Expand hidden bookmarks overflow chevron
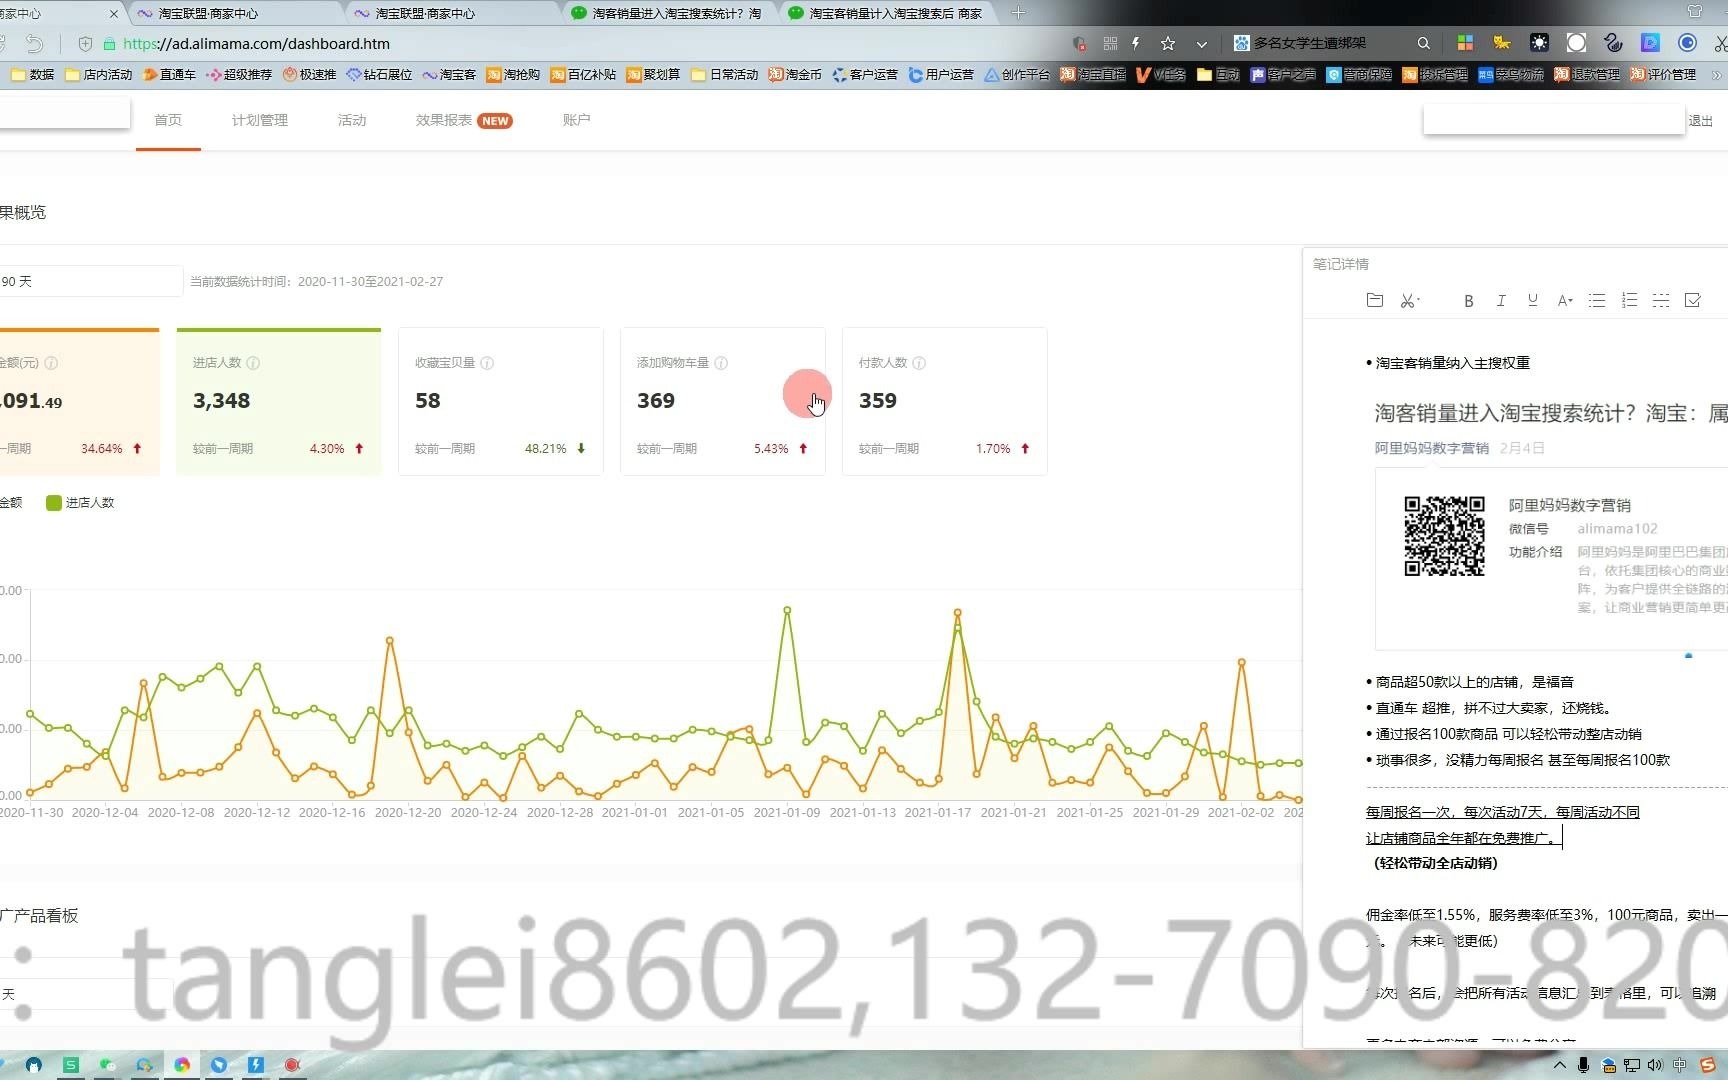The height and width of the screenshot is (1080, 1728). (x=1717, y=75)
